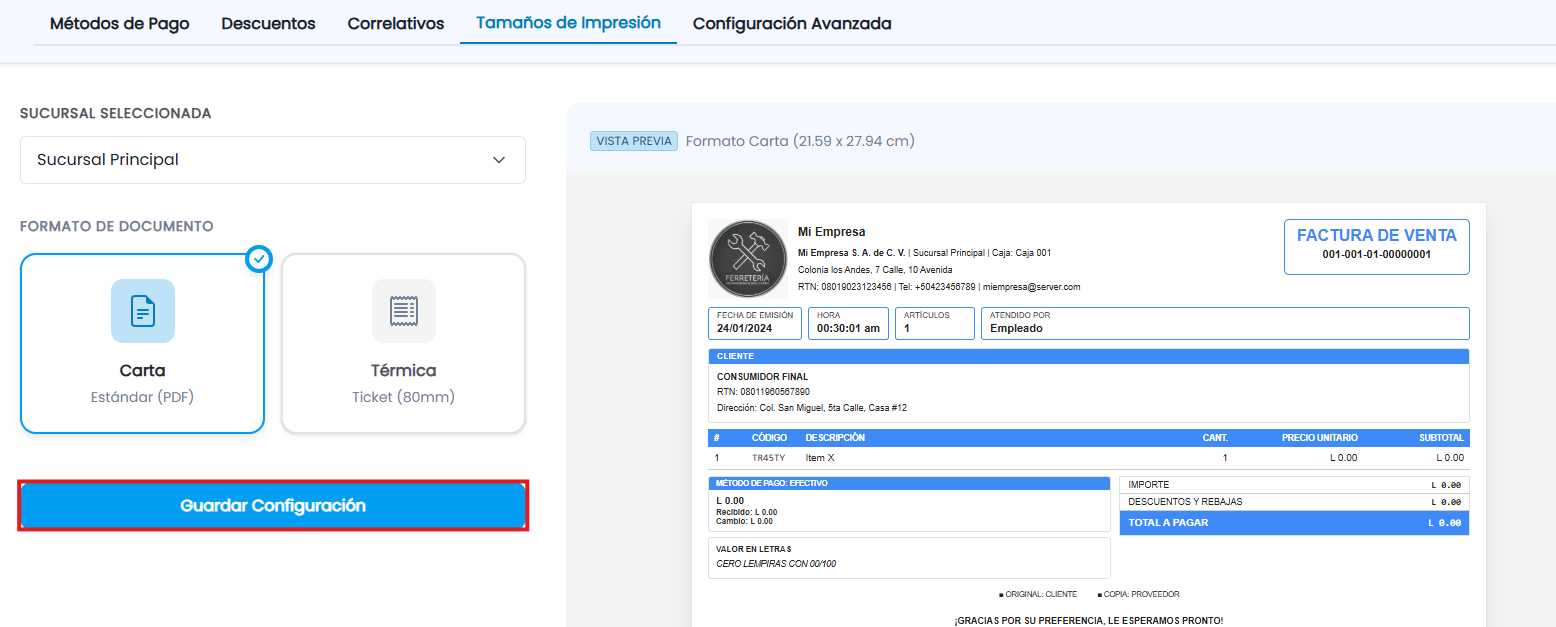
Task: Click the CONSUMIDOR FINAL client name
Action: (763, 377)
